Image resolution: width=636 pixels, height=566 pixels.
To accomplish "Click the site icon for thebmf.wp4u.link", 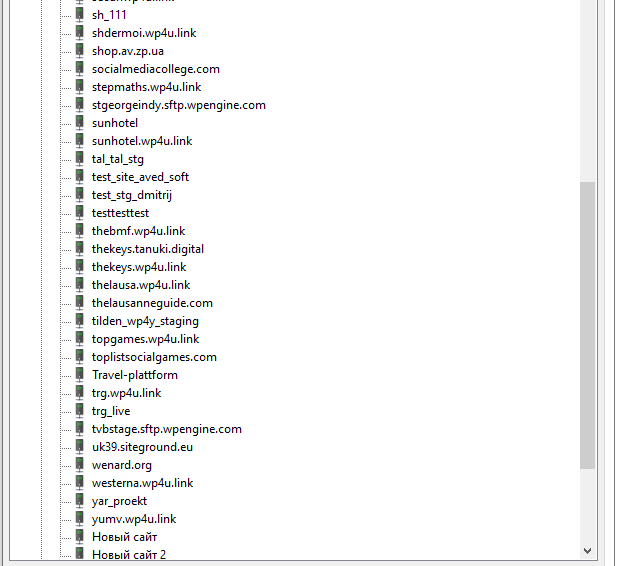I will (x=80, y=230).
